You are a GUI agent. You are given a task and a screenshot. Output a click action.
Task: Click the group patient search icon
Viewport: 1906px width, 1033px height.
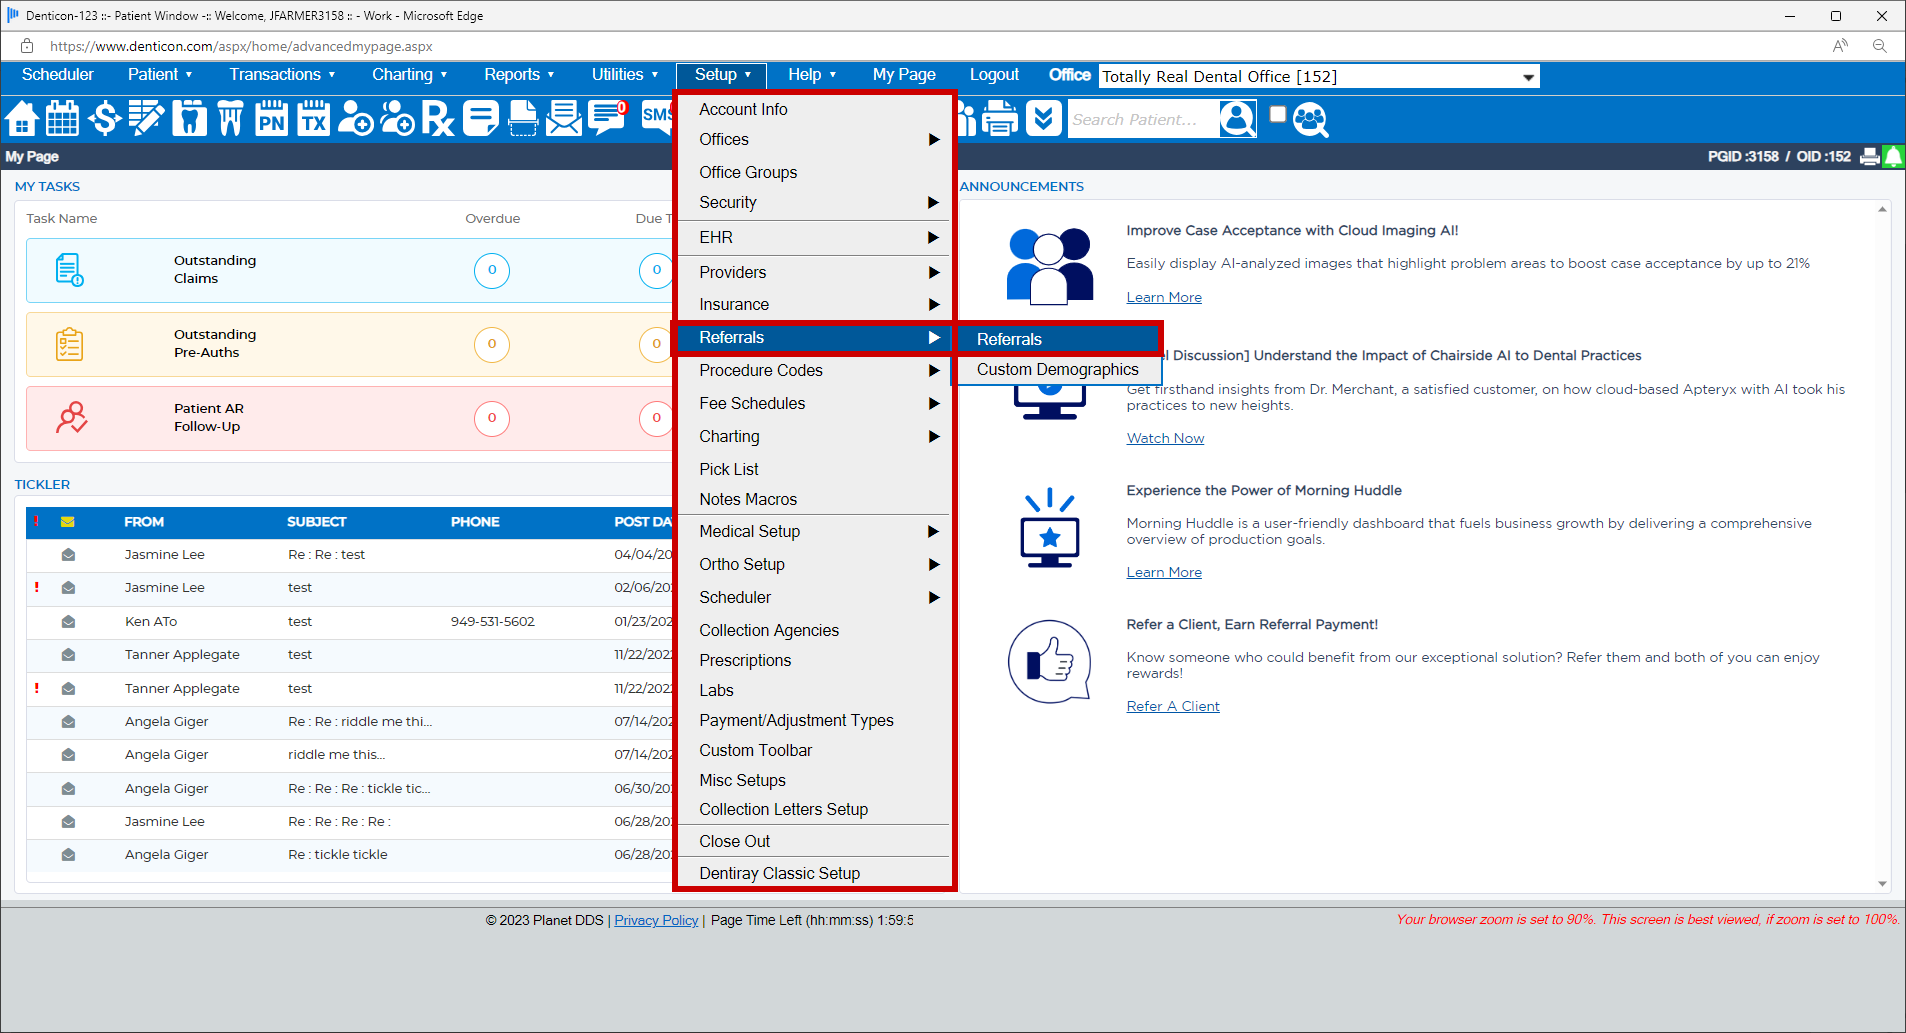click(1310, 119)
